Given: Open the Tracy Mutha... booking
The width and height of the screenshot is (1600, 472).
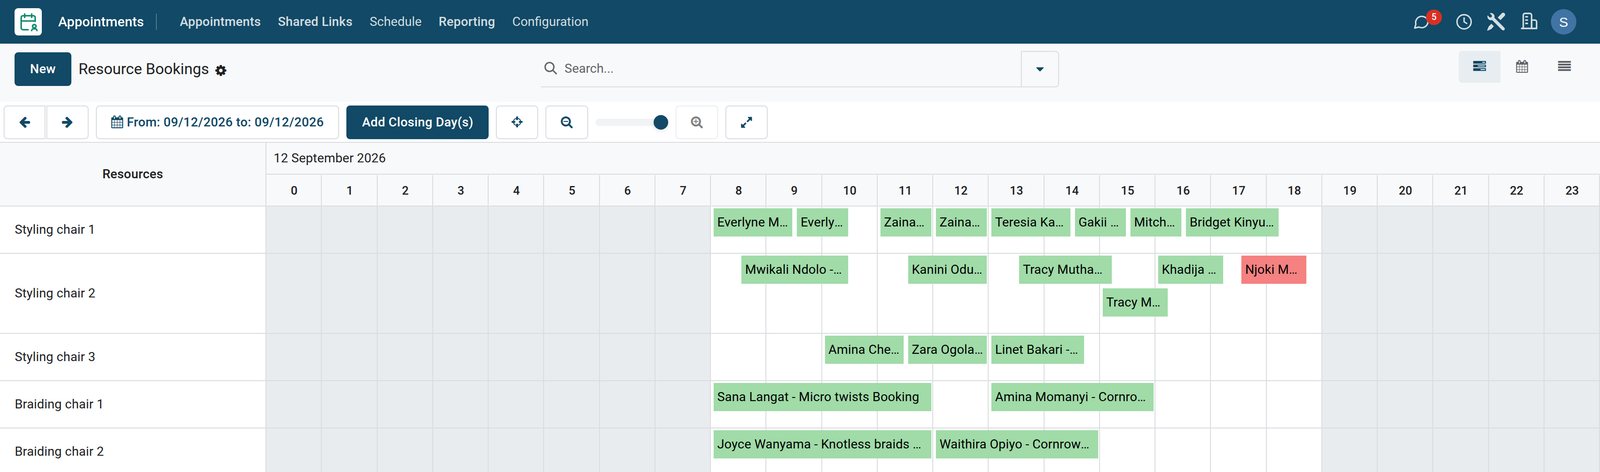Looking at the screenshot, I should [1065, 270].
